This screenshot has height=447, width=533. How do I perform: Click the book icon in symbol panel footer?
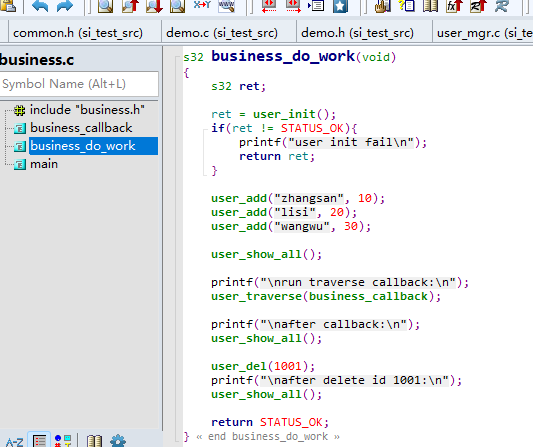(x=94, y=441)
